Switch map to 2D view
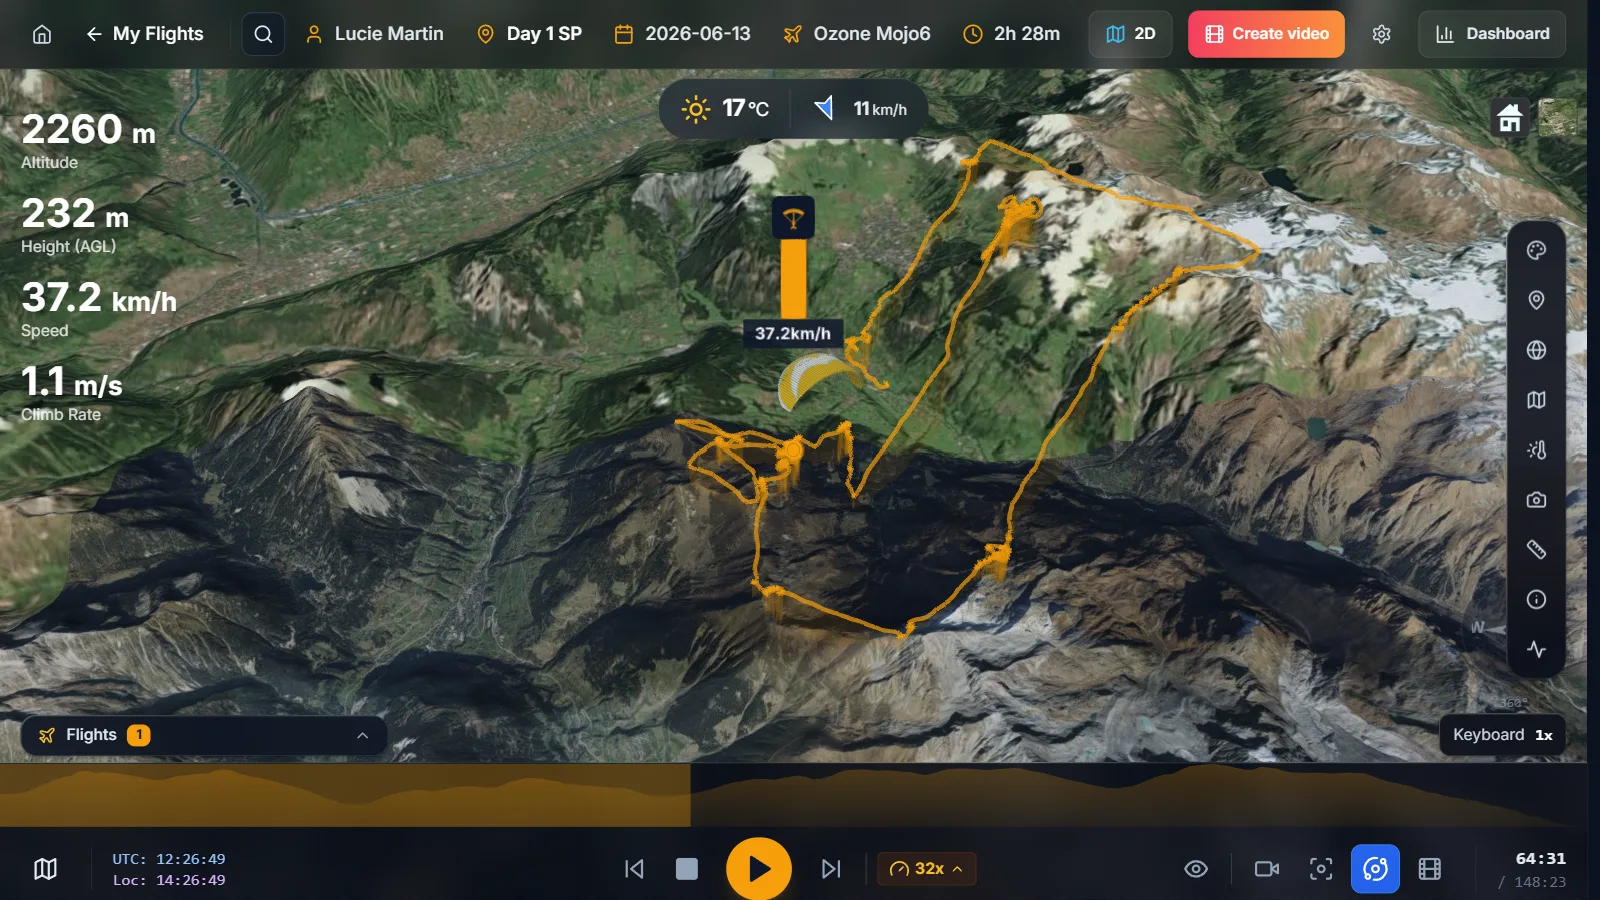This screenshot has height=900, width=1600. point(1131,34)
